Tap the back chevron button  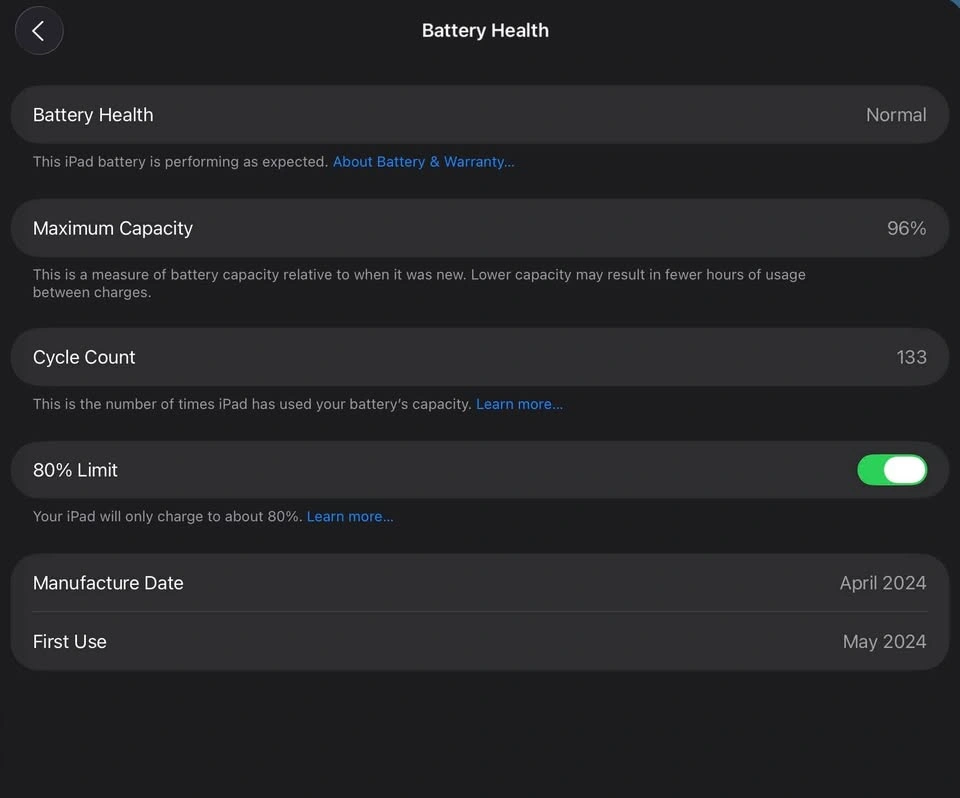pyautogui.click(x=39, y=31)
